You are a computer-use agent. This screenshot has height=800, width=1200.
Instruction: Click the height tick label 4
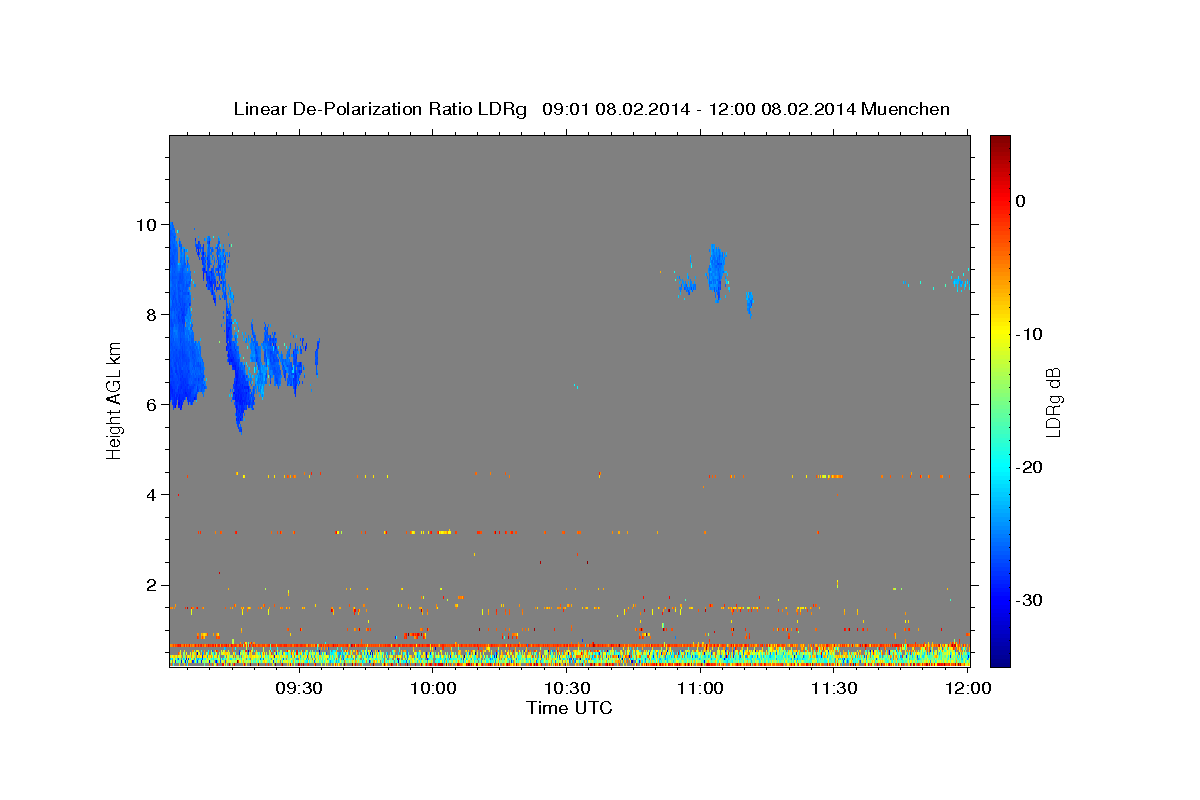pyautogui.click(x=152, y=494)
